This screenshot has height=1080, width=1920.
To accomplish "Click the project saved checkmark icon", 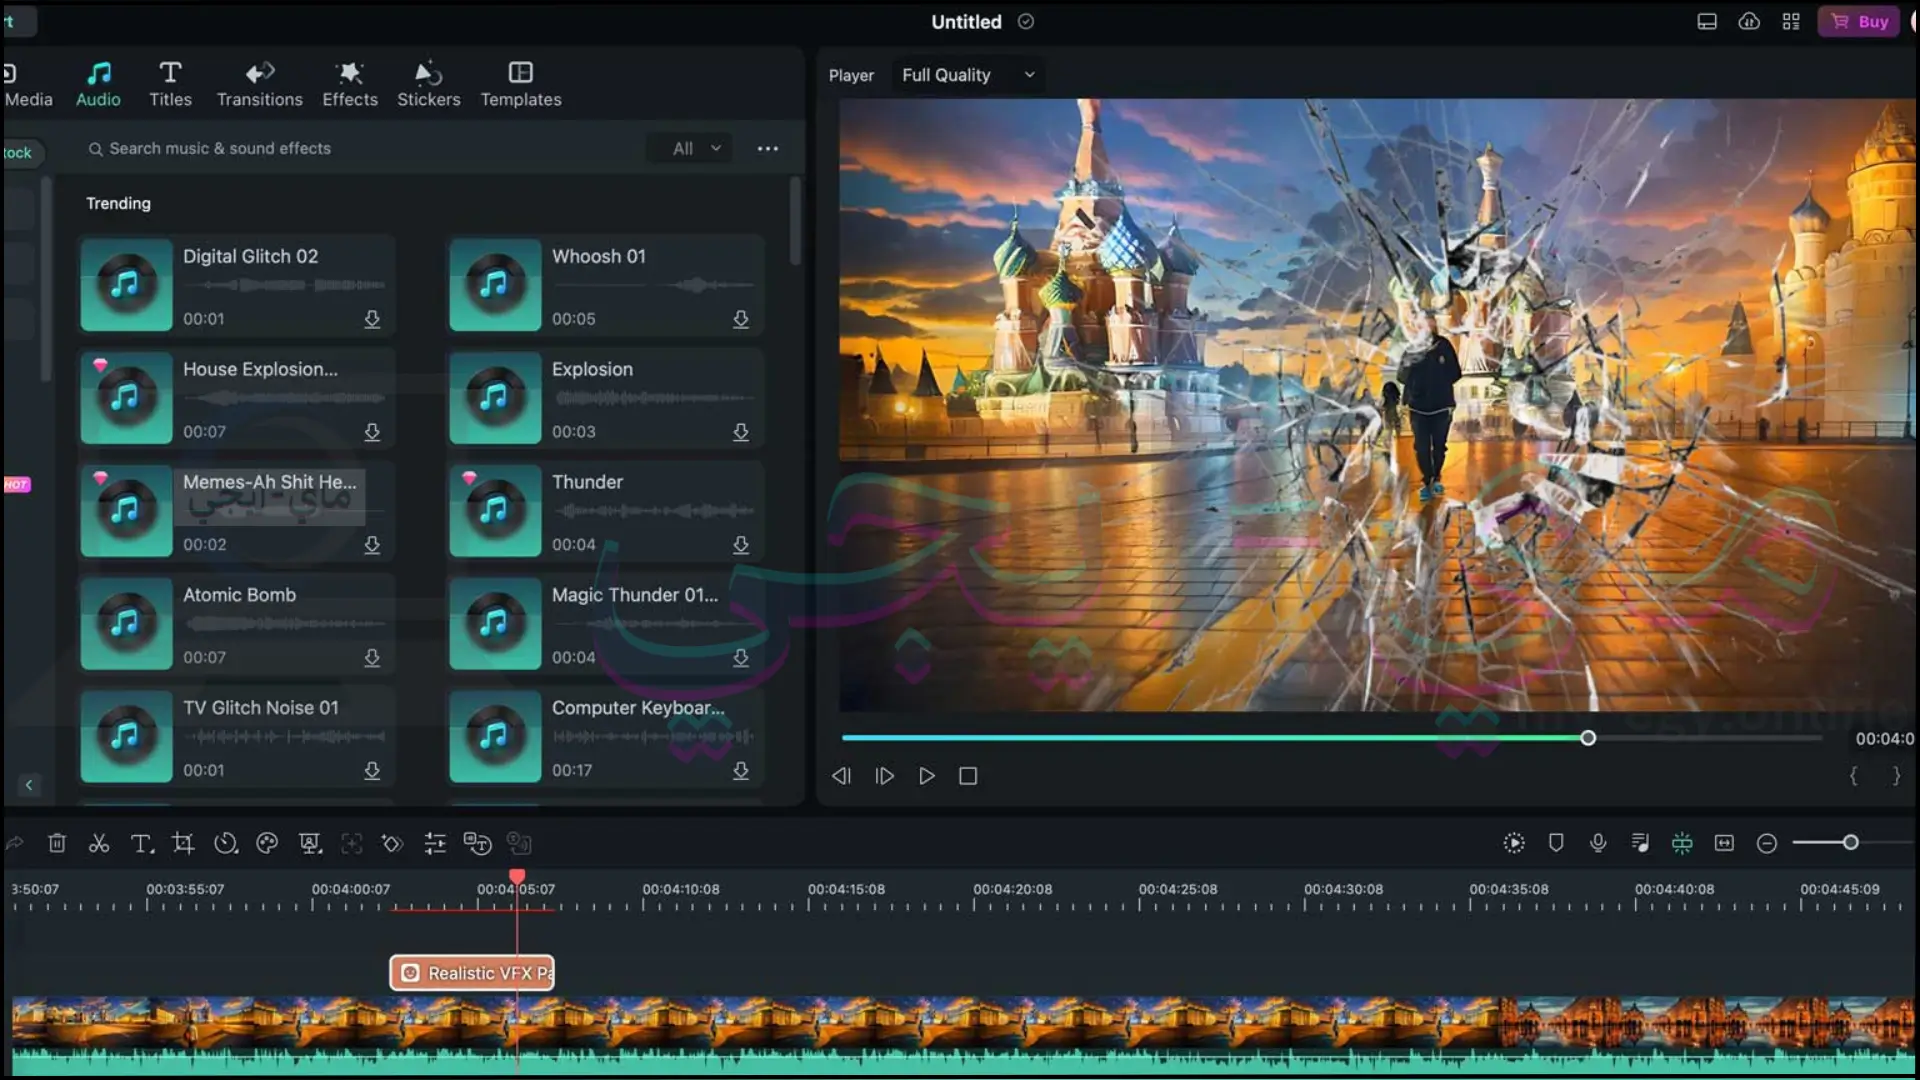I will [x=1026, y=21].
